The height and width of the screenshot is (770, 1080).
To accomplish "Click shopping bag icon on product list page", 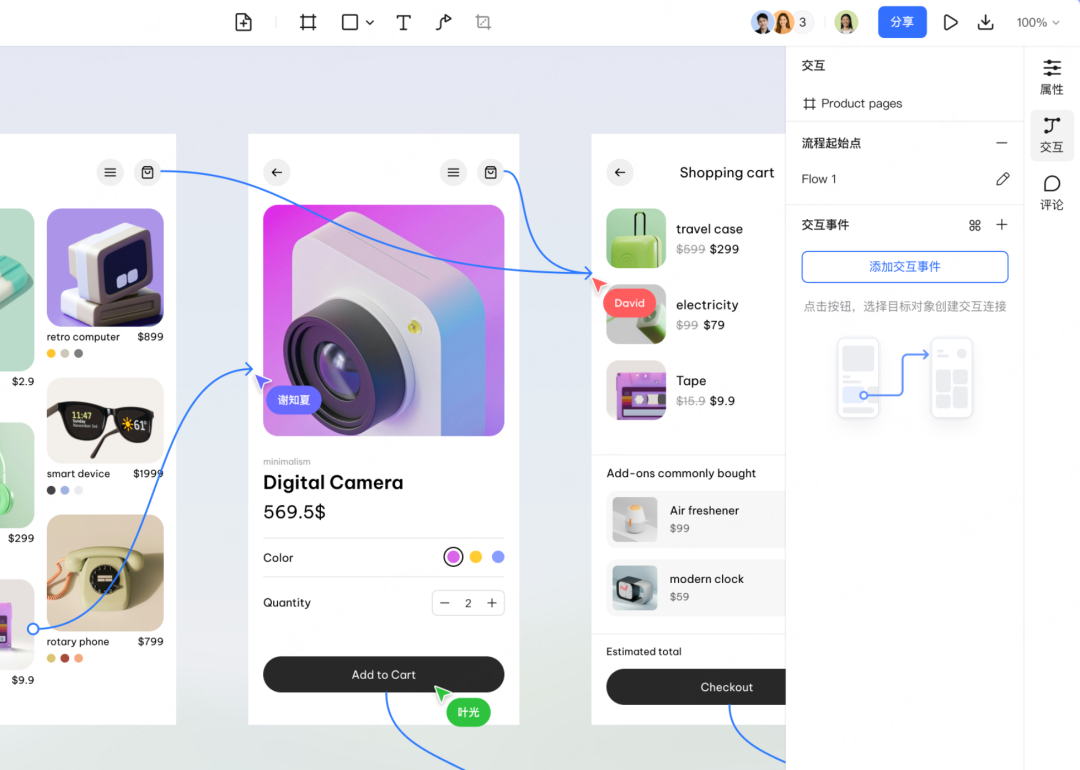I will point(147,172).
